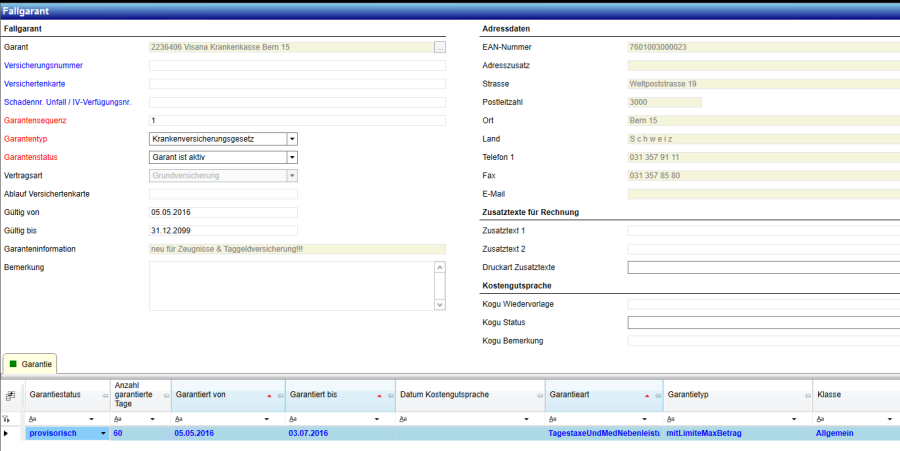
Task: Click the filter row funnel icon
Action: coord(8,419)
